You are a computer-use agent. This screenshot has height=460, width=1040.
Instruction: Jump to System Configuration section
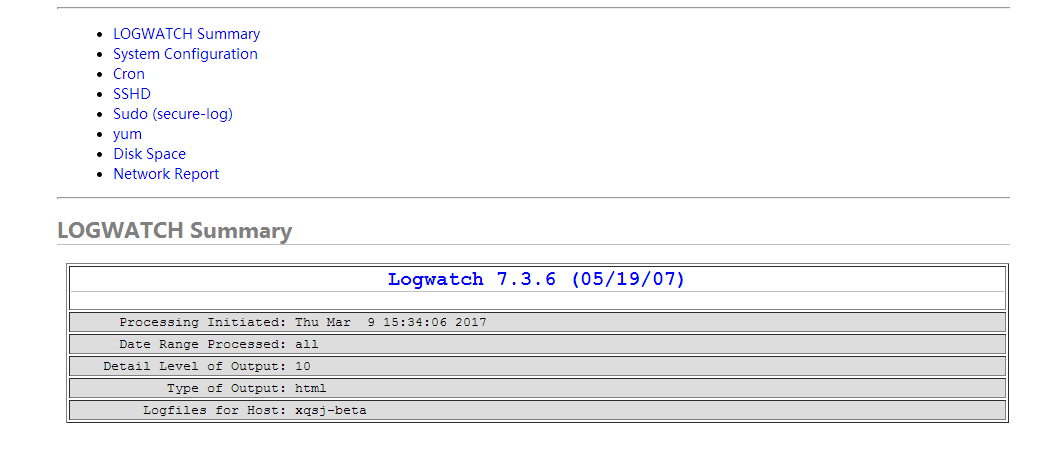pyautogui.click(x=185, y=54)
